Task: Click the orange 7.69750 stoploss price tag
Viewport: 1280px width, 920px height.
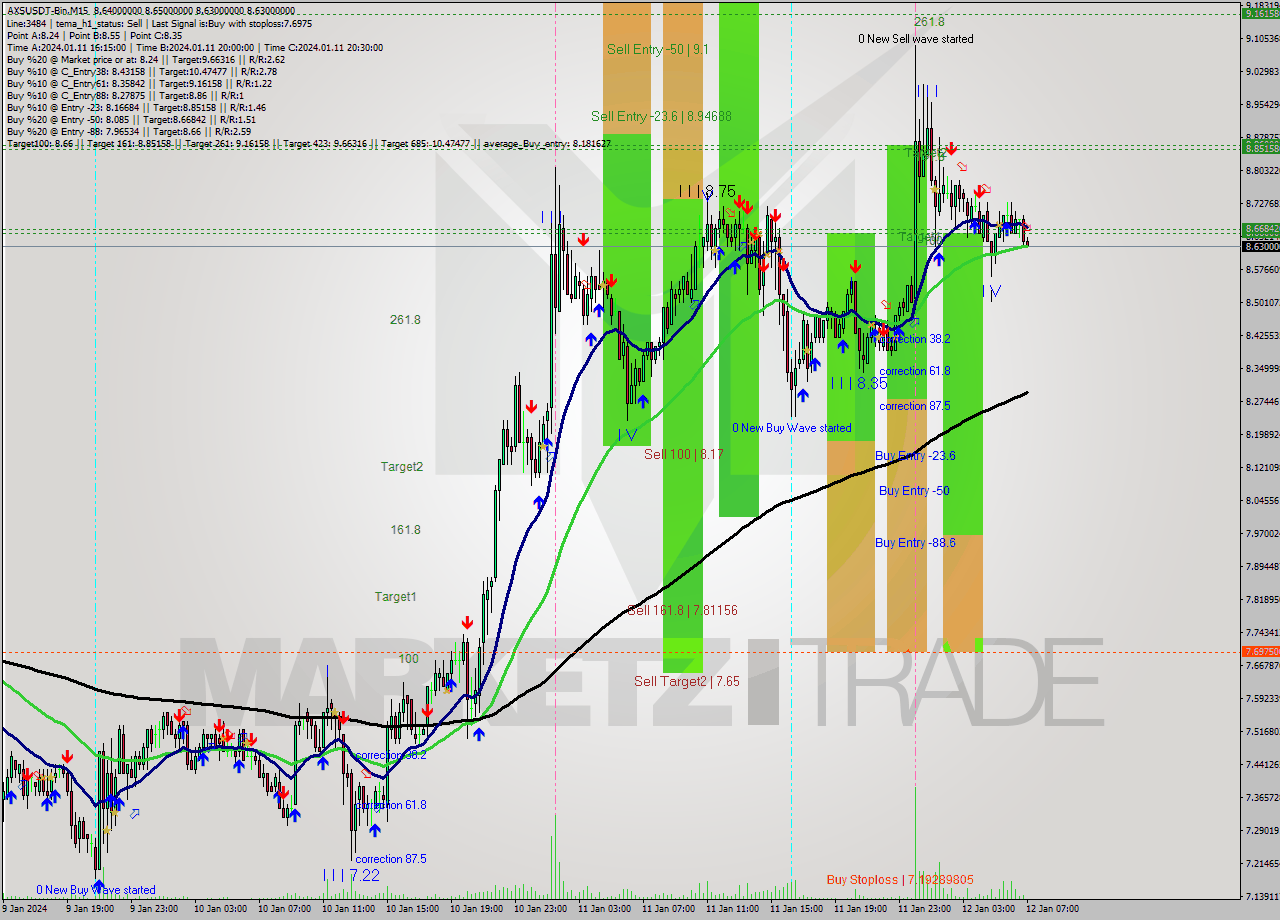Action: [x=1260, y=651]
